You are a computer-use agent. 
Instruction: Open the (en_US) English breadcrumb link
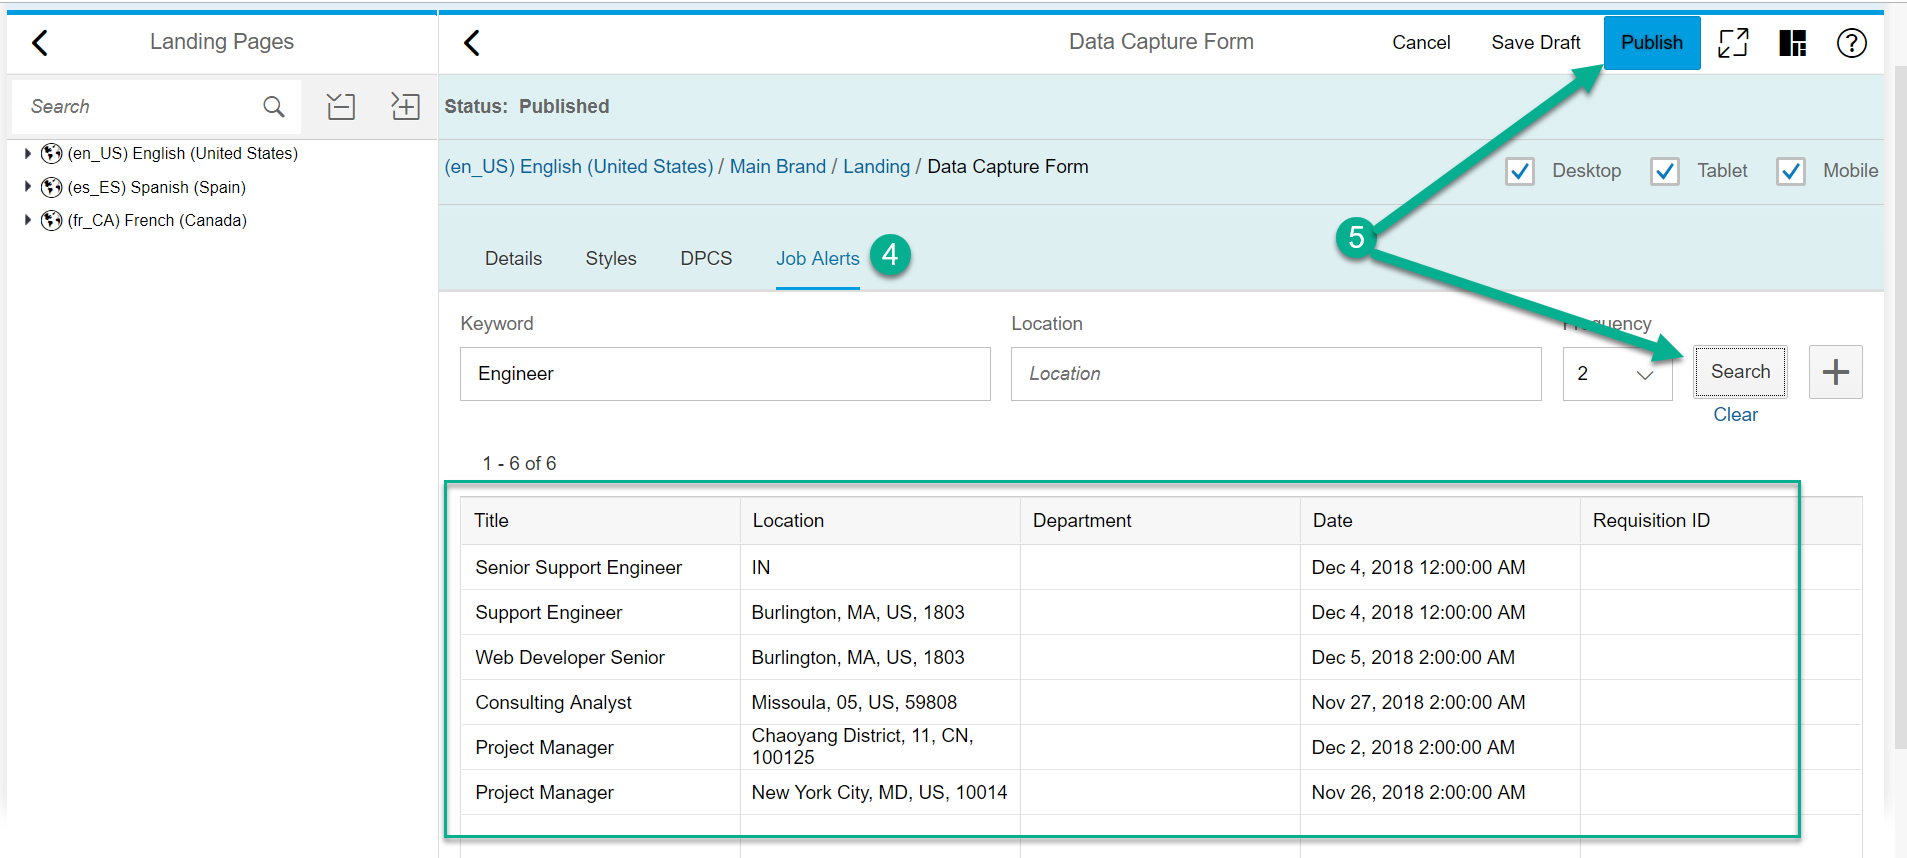click(x=579, y=167)
